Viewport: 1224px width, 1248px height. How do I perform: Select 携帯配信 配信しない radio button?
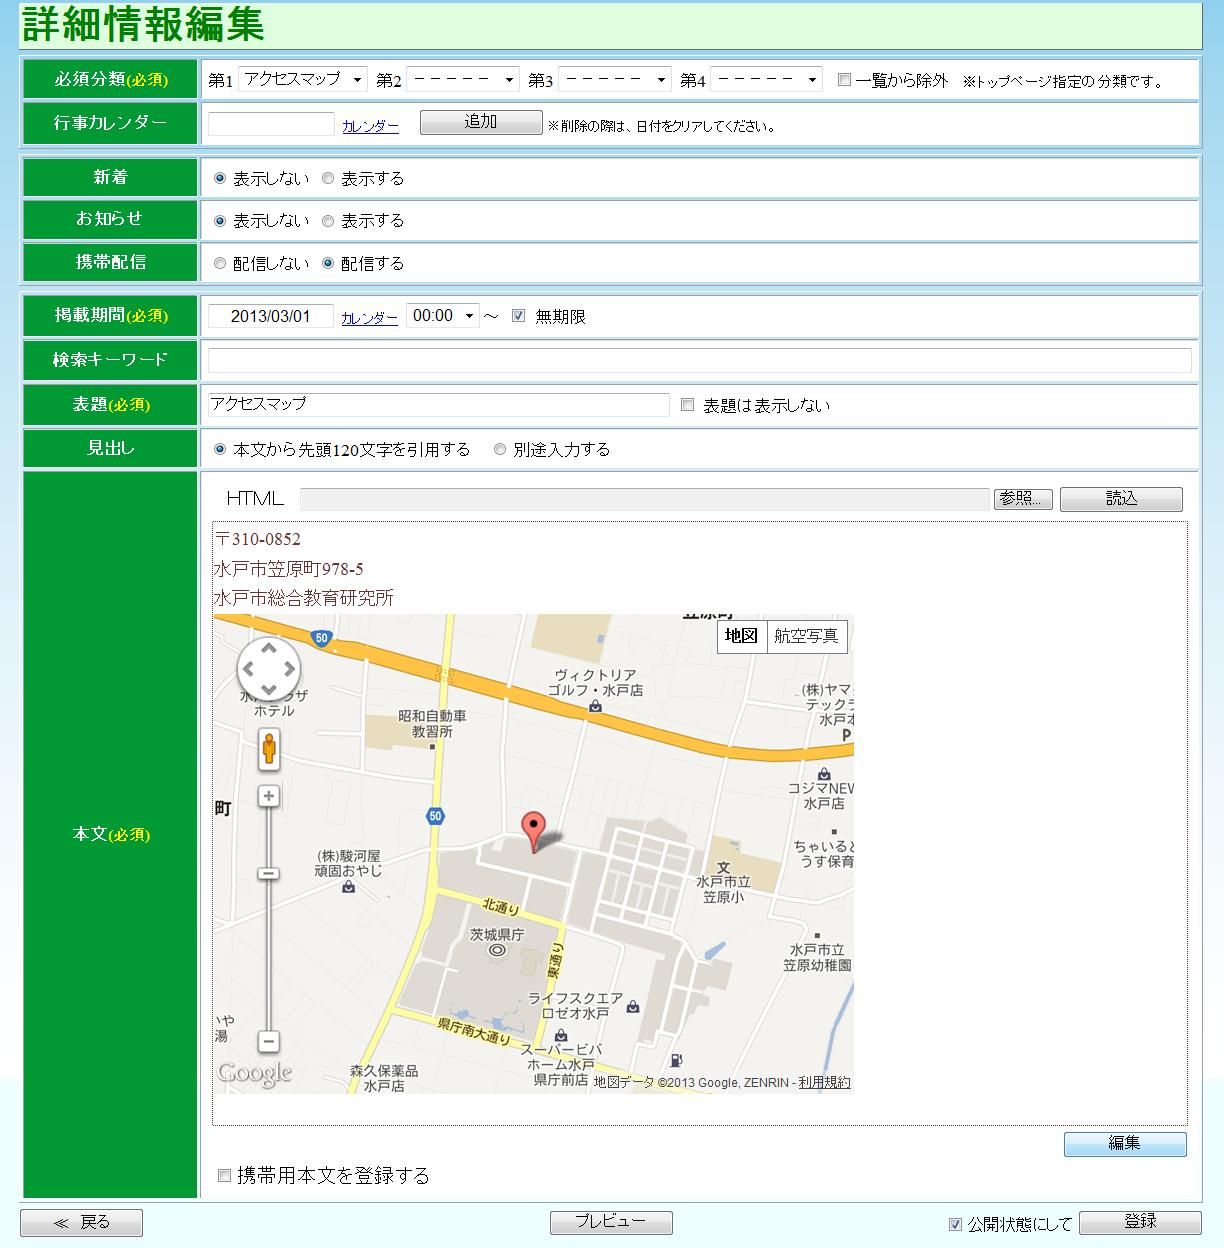220,264
